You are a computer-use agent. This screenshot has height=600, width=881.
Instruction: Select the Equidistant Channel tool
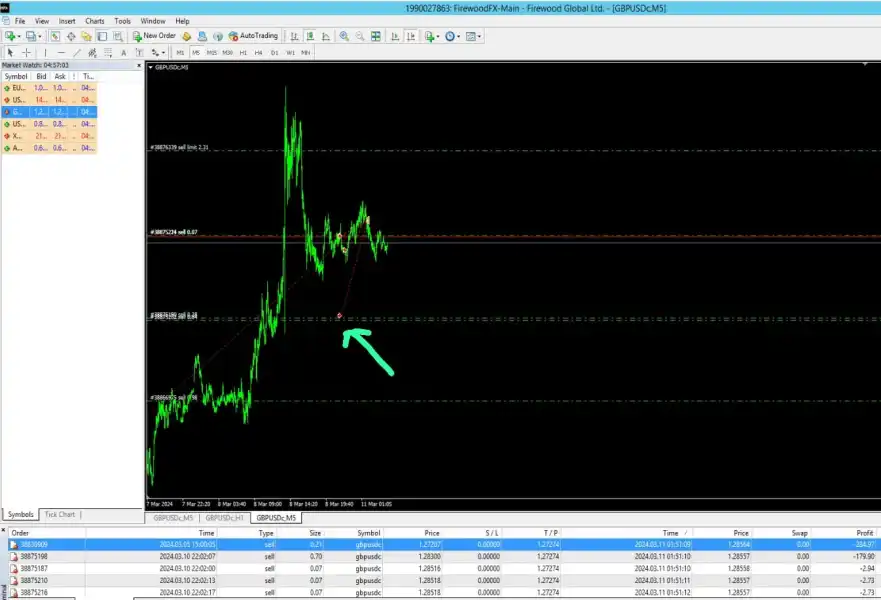(92, 52)
